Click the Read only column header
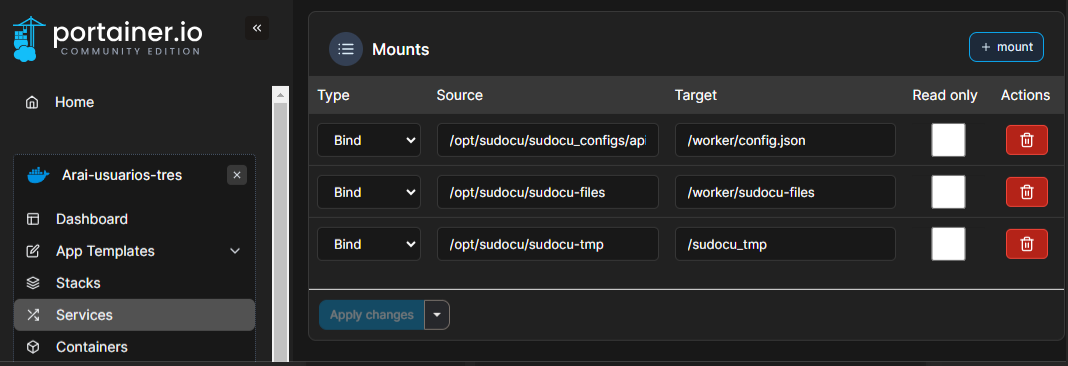Image resolution: width=1068 pixels, height=366 pixels. (945, 95)
